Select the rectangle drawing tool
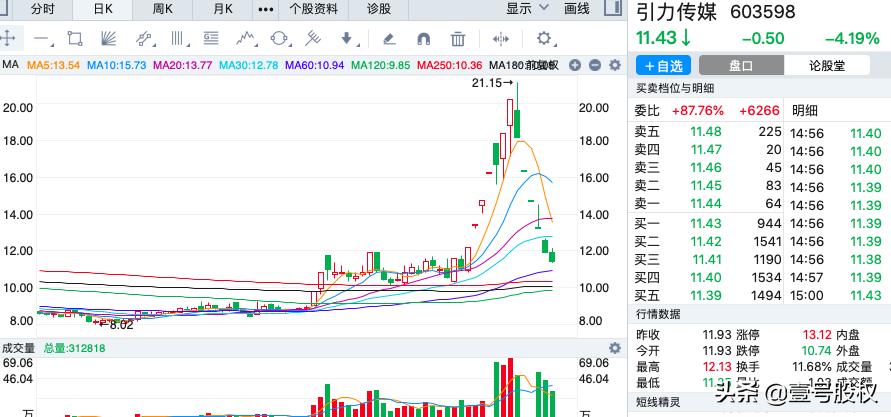Image resolution: width=891 pixels, height=417 pixels. 75,39
